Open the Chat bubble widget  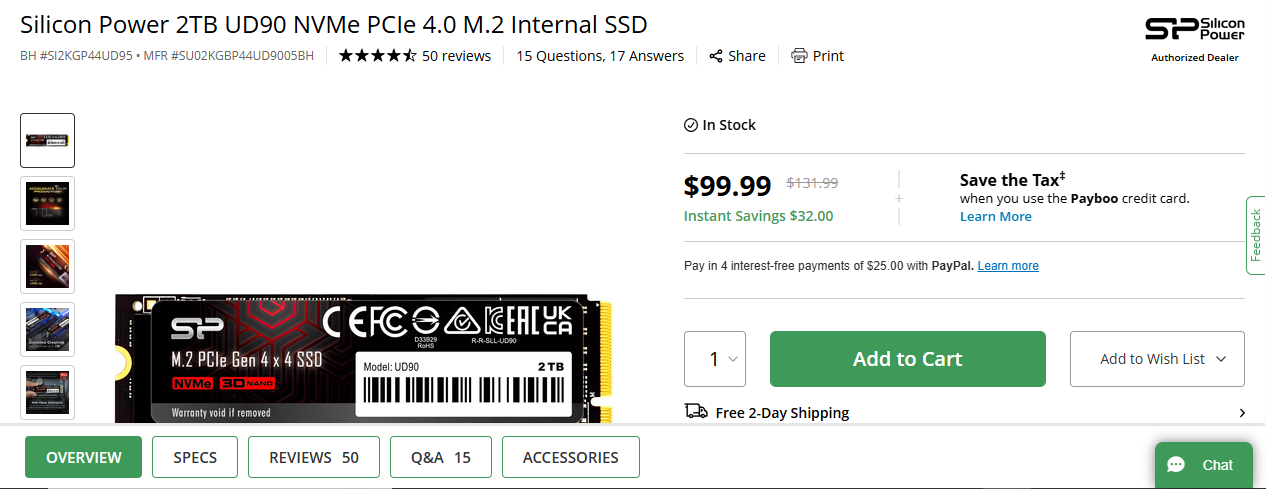coord(1203,465)
